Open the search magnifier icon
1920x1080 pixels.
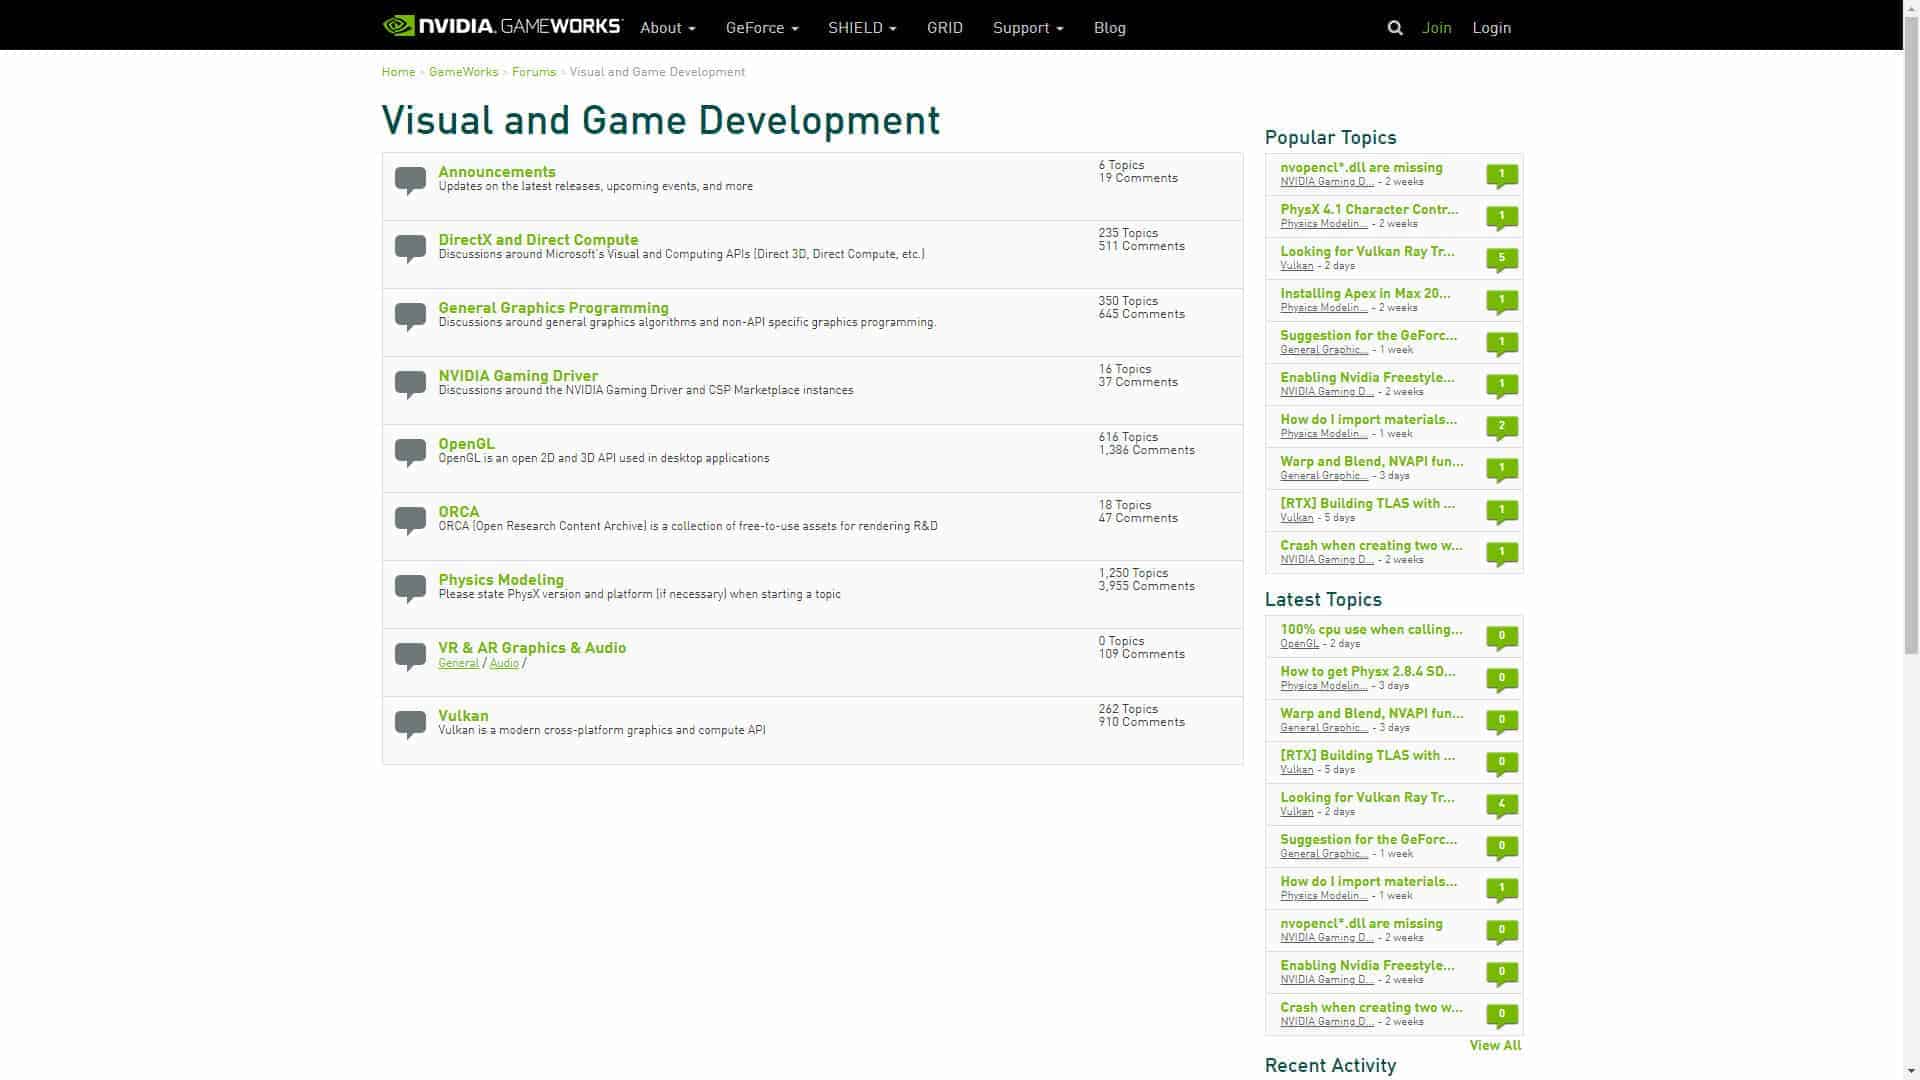point(1395,27)
